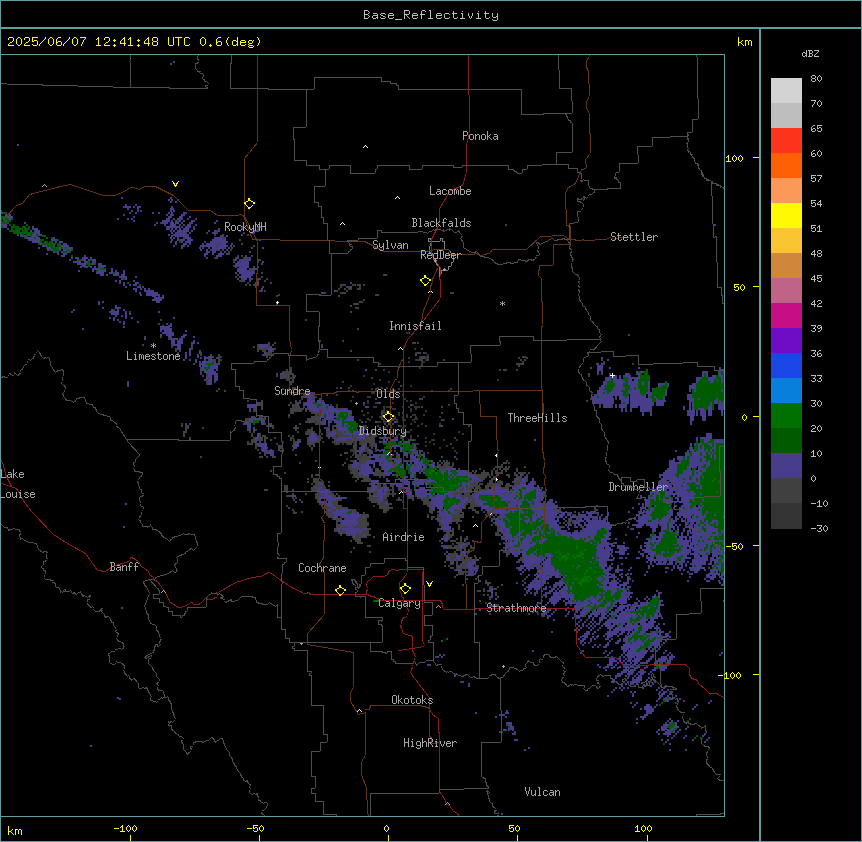The image size is (862, 842).
Task: Click the Innisfail city label
Action: pos(415,326)
